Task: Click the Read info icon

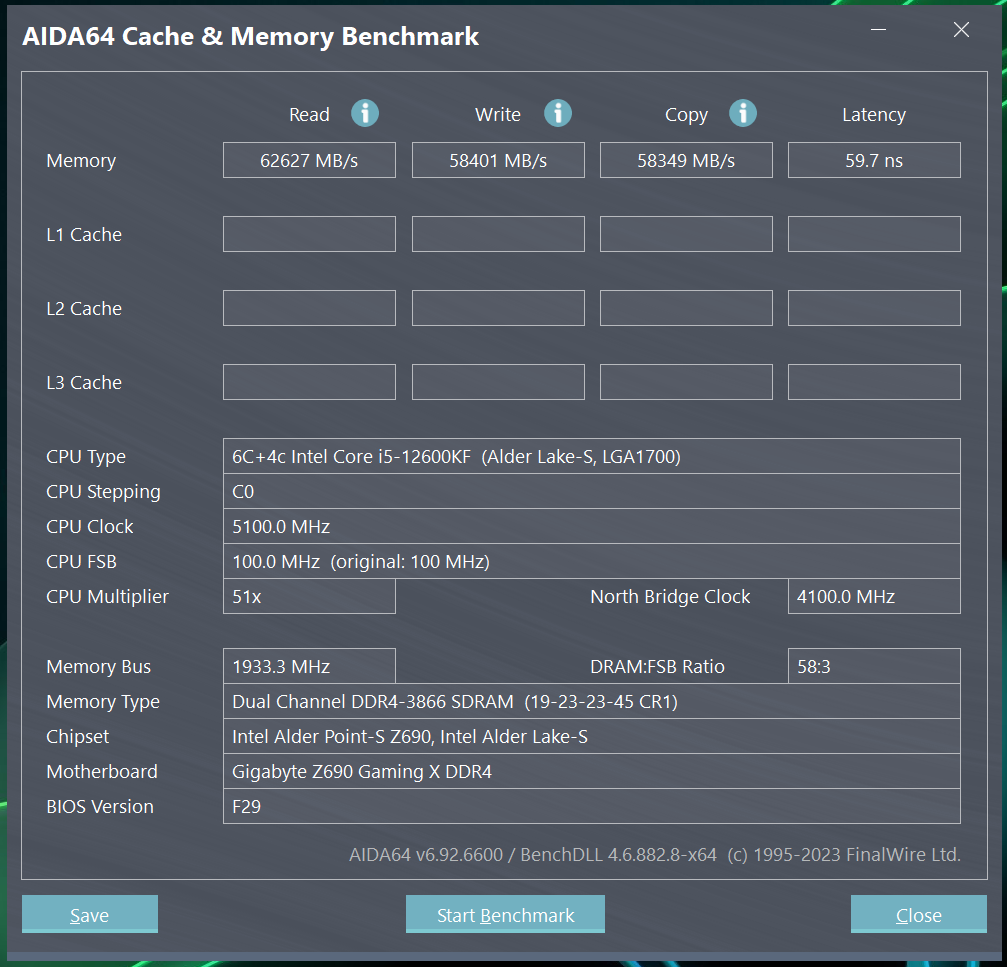Action: 365,113
